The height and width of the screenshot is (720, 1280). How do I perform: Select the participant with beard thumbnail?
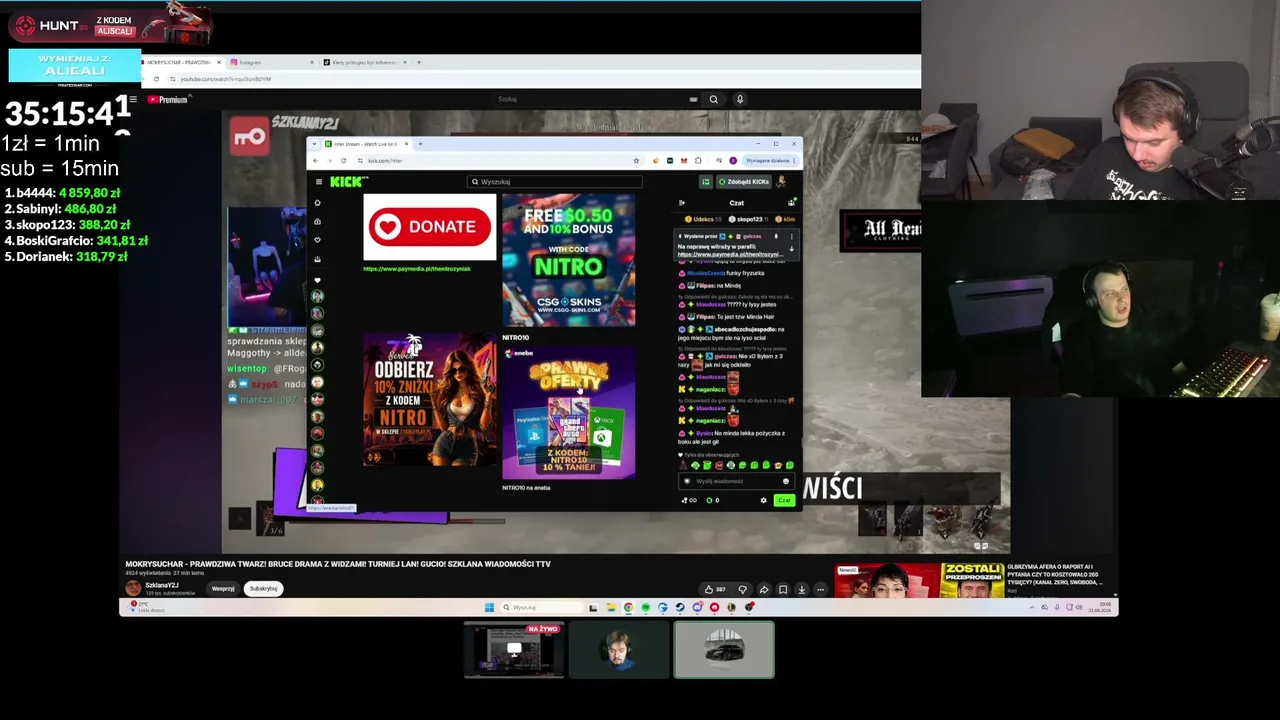point(619,650)
